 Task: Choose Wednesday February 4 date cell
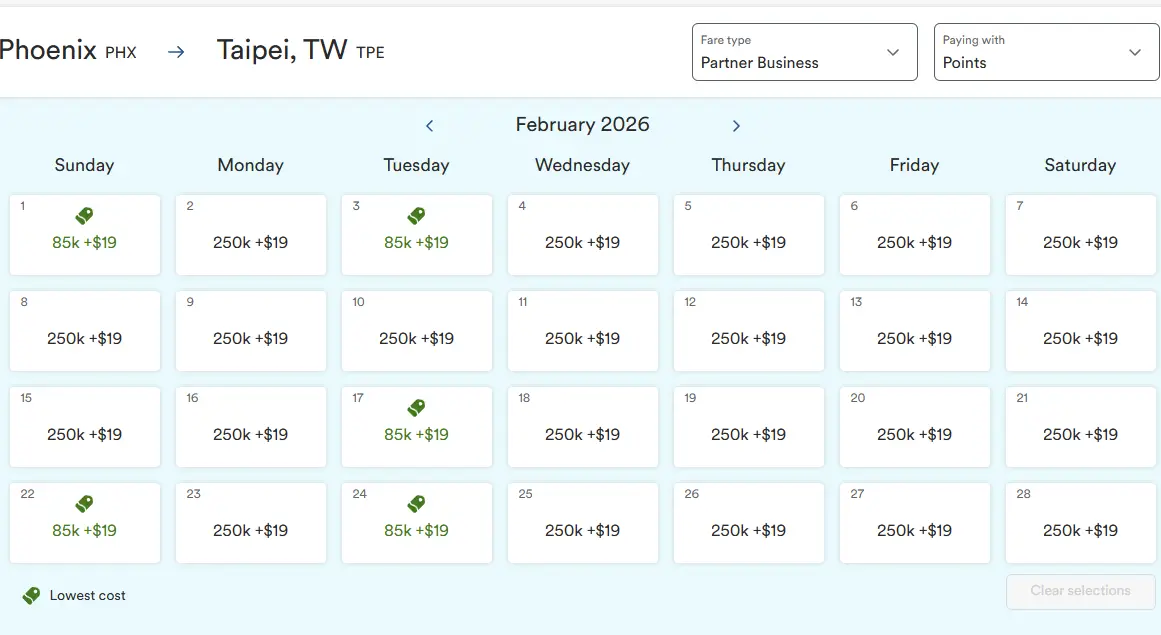click(x=583, y=235)
